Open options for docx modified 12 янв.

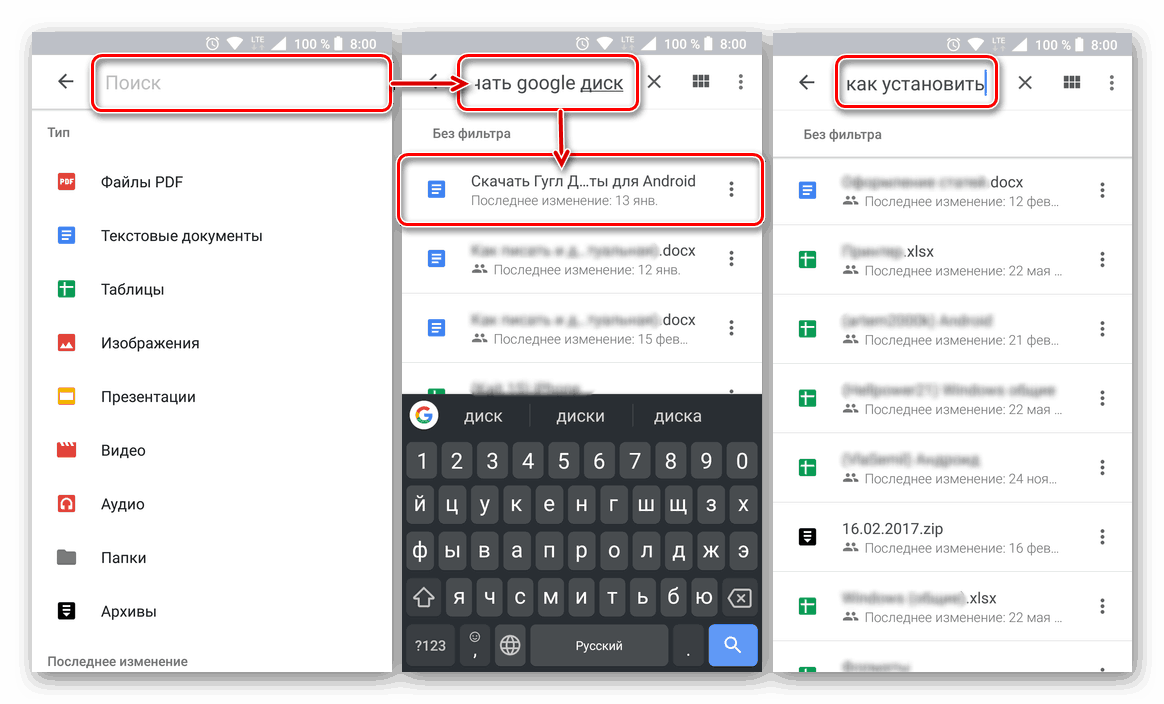tap(731, 258)
